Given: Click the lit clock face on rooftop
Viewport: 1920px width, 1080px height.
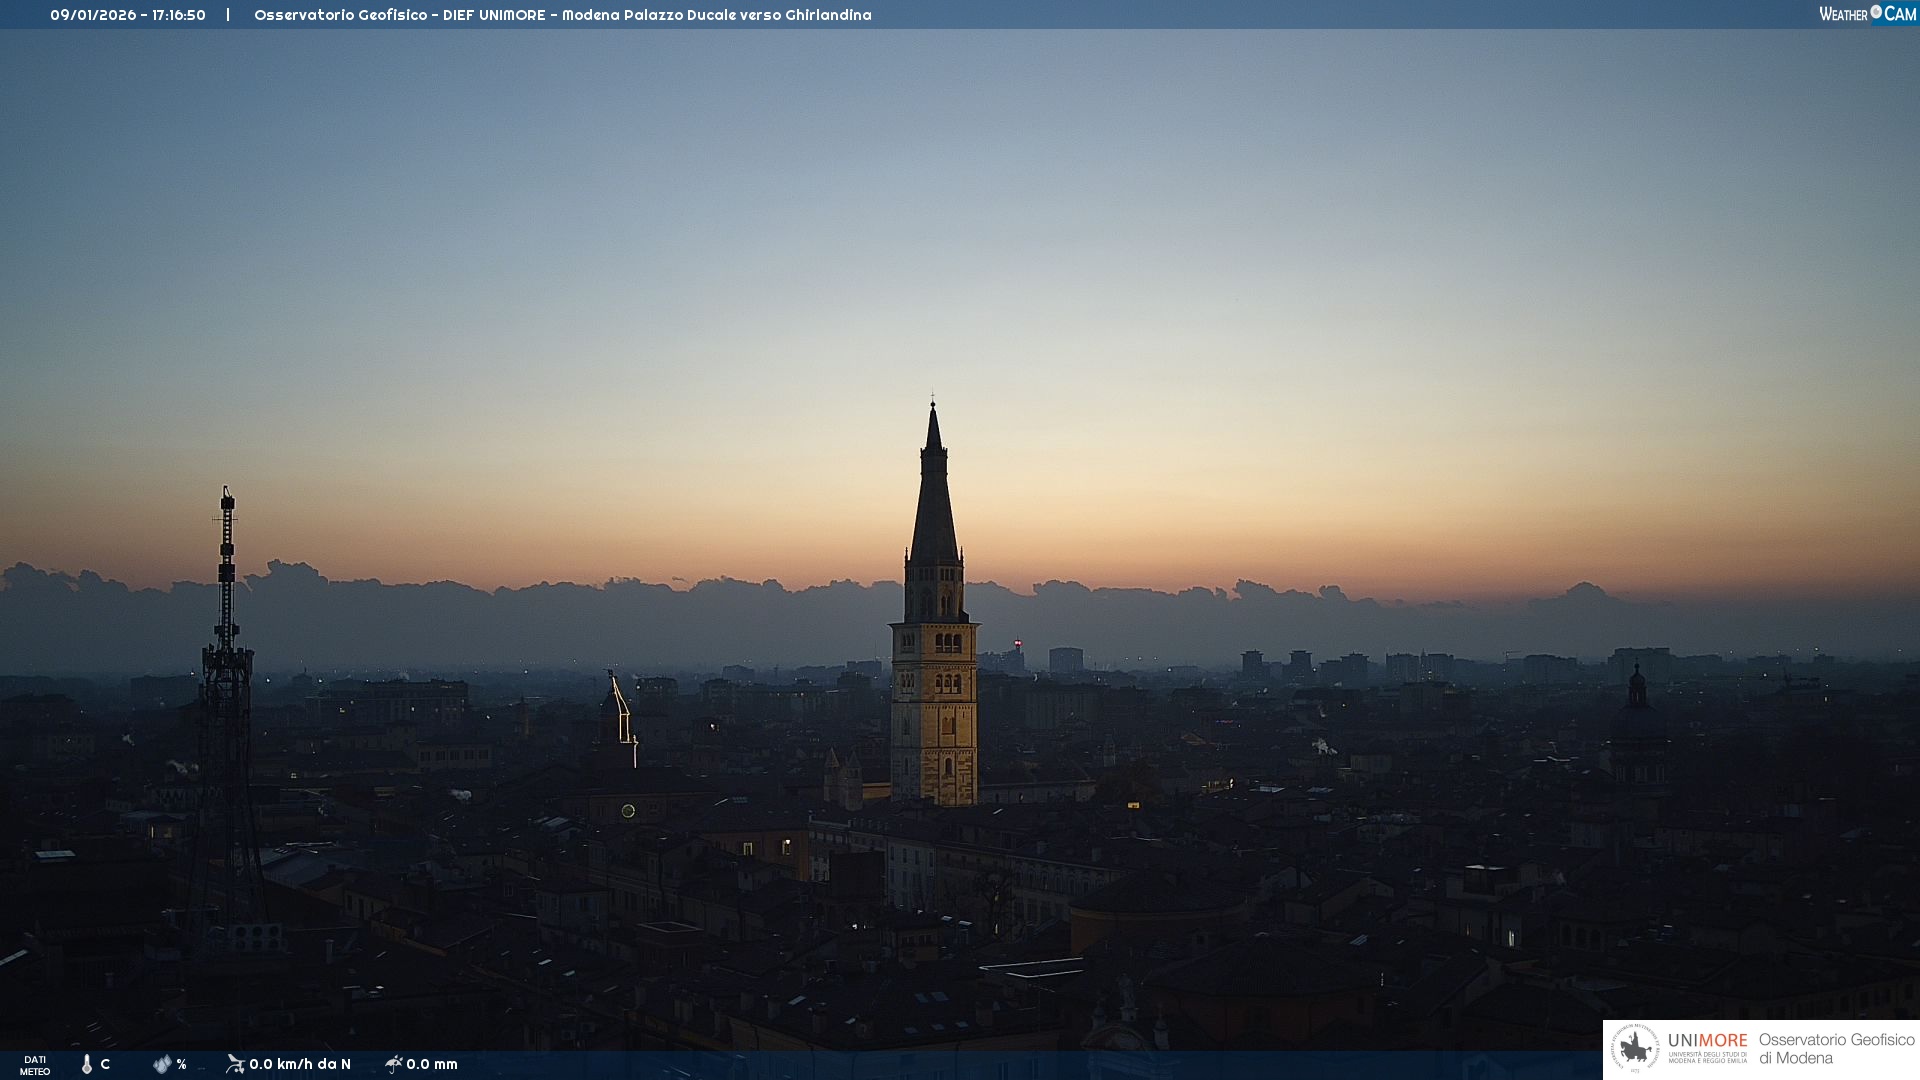Looking at the screenshot, I should click(628, 811).
